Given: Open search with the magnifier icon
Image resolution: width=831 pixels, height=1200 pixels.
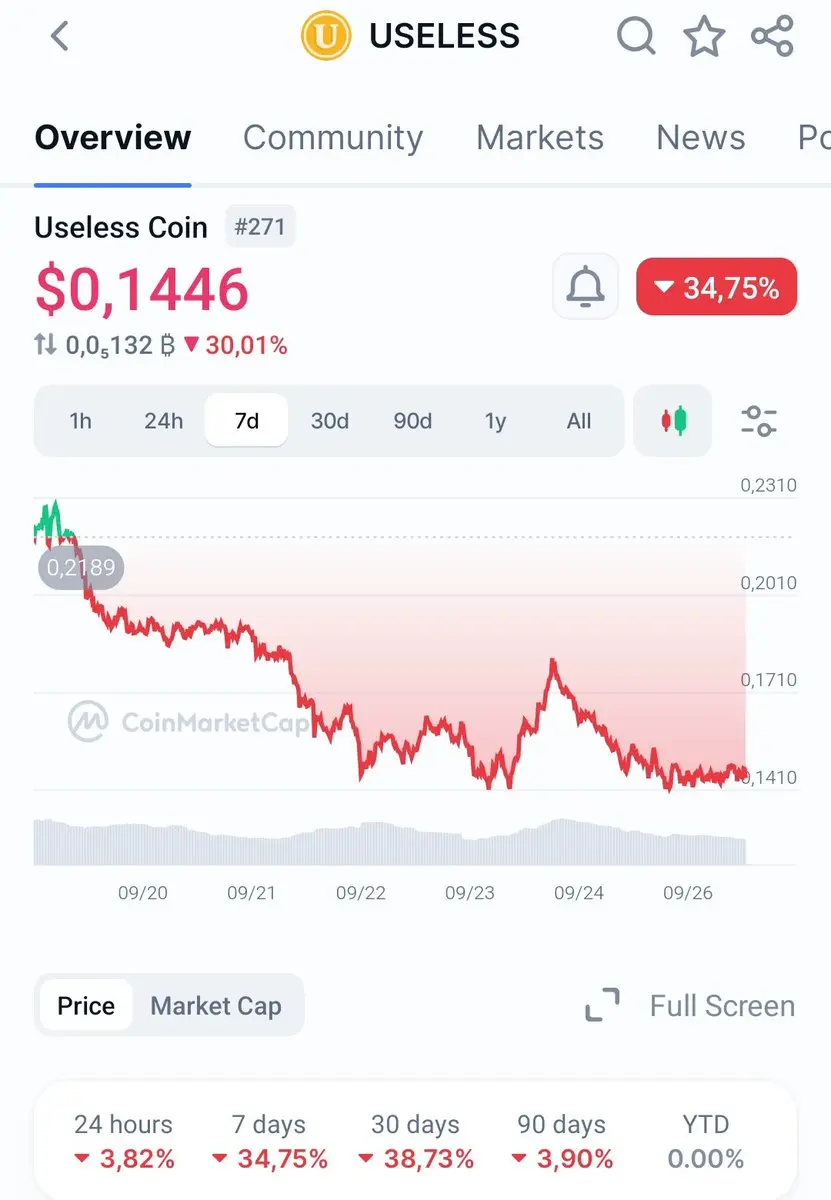Looking at the screenshot, I should click(636, 37).
